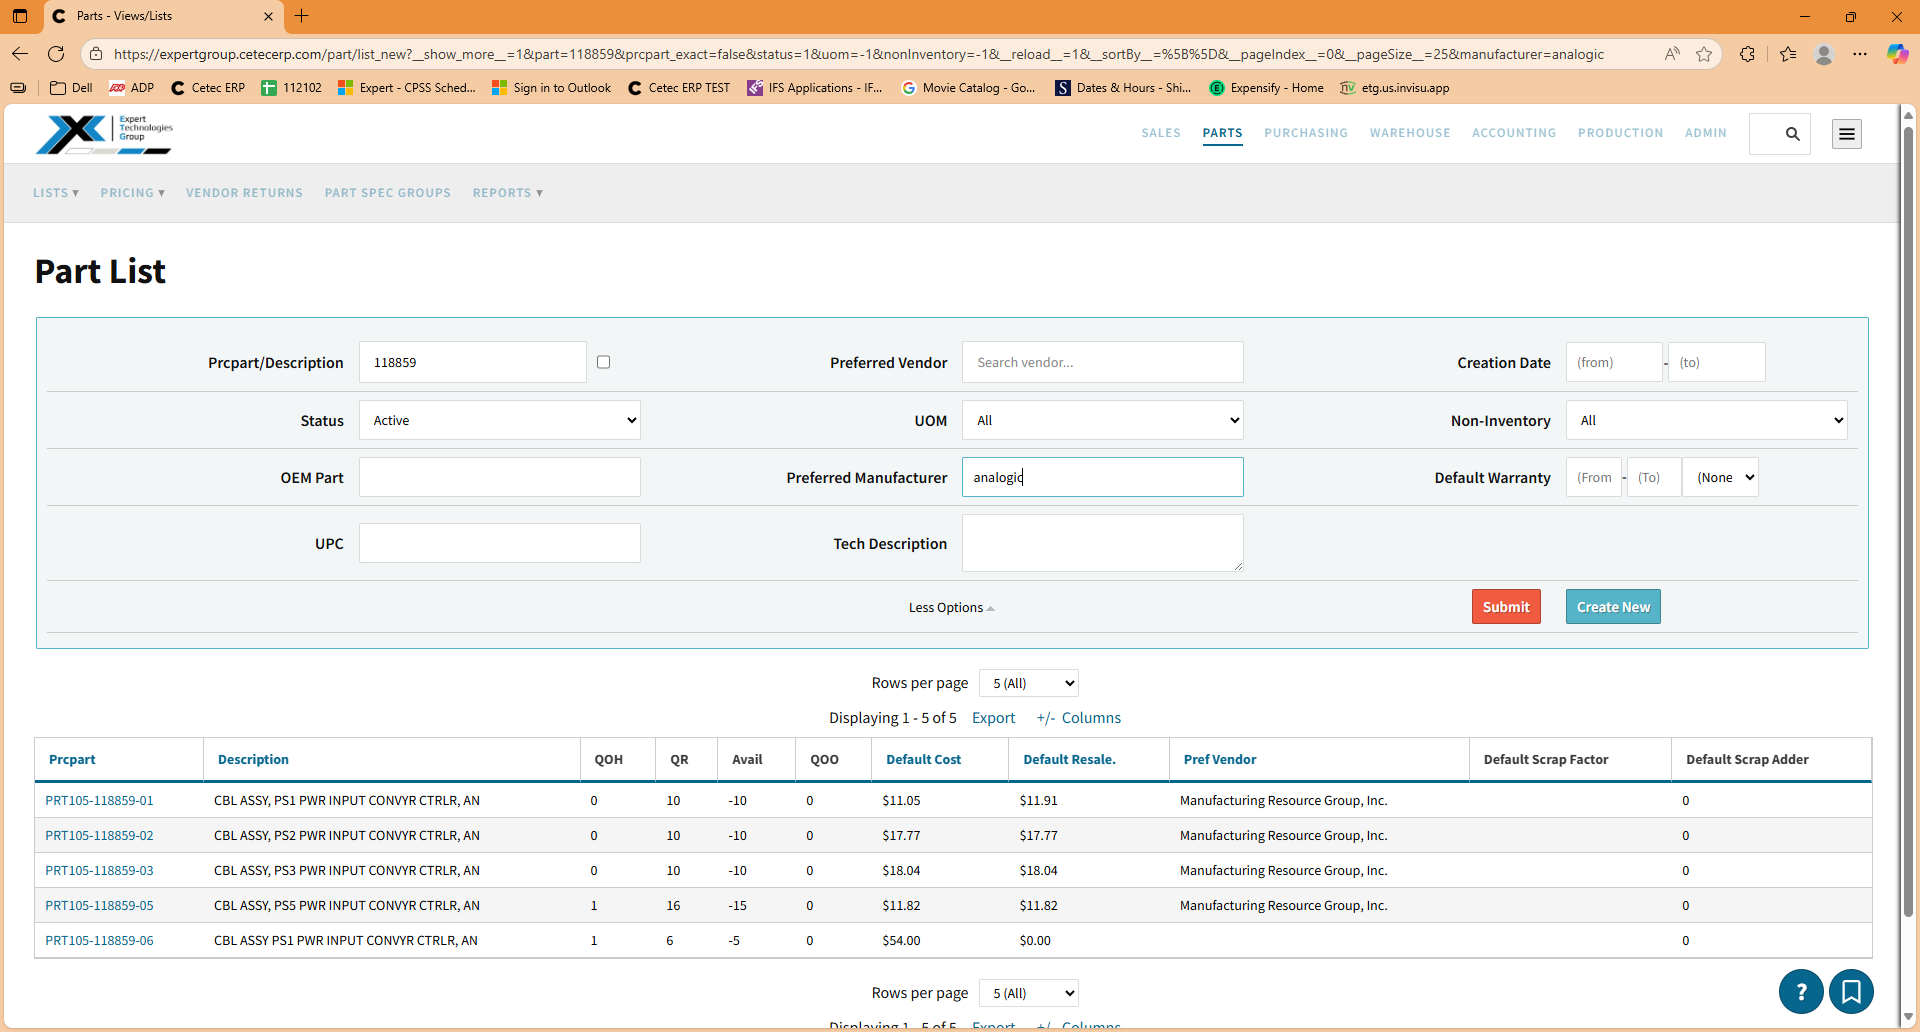This screenshot has height=1032, width=1920.
Task: Collapse filters with Less Options
Action: pos(951,608)
